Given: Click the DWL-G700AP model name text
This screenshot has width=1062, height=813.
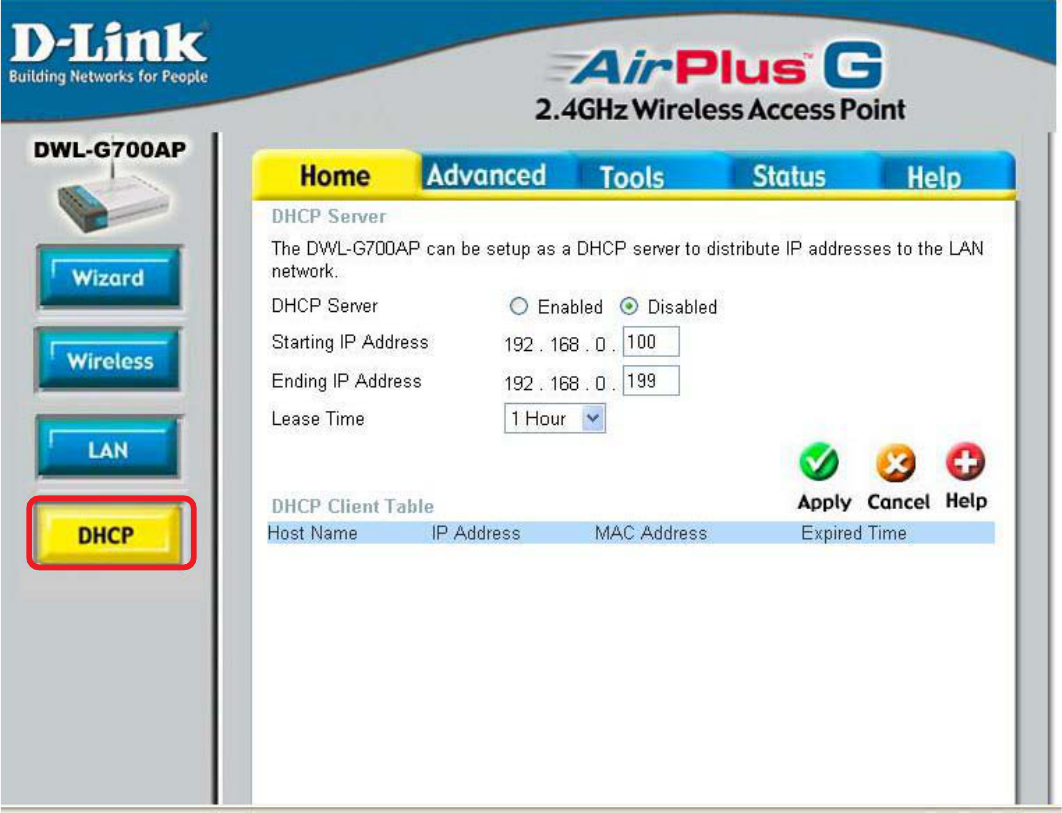Looking at the screenshot, I should (110, 149).
